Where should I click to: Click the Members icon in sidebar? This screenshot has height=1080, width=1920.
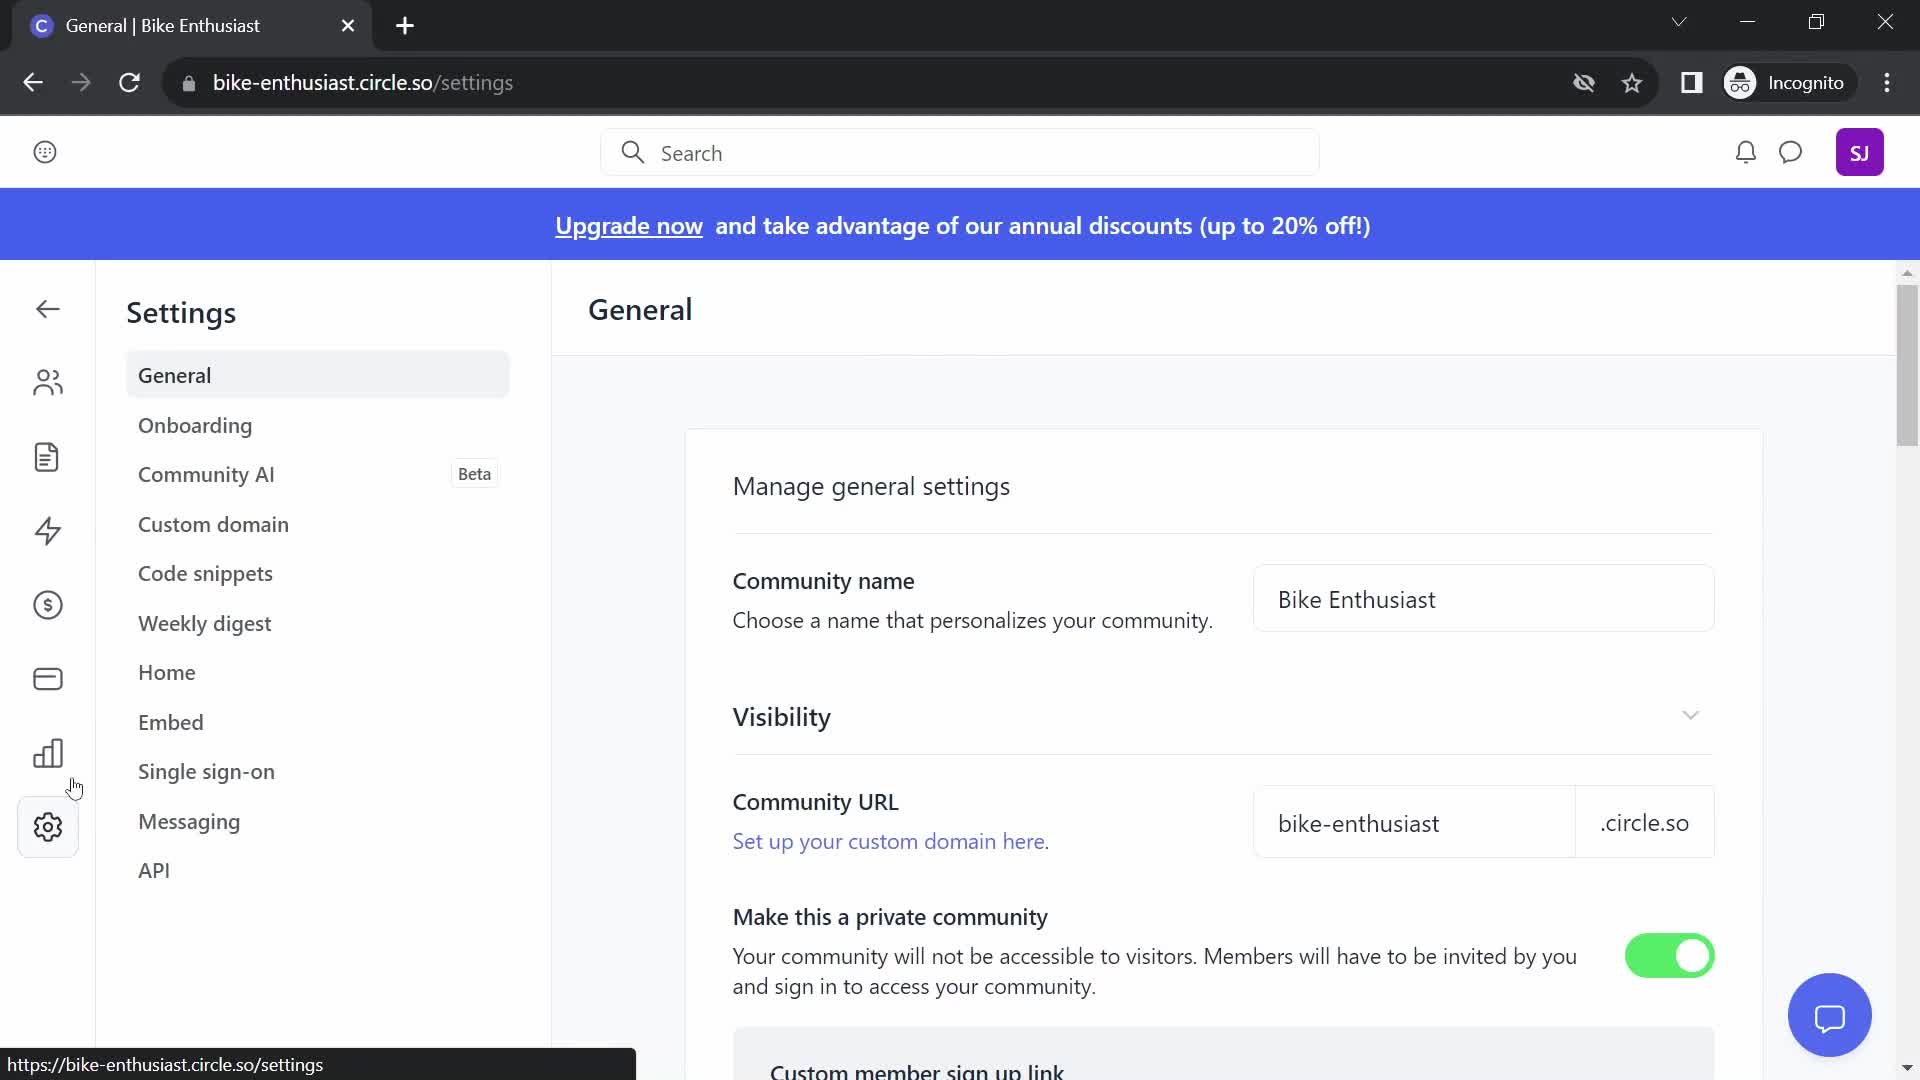(47, 382)
